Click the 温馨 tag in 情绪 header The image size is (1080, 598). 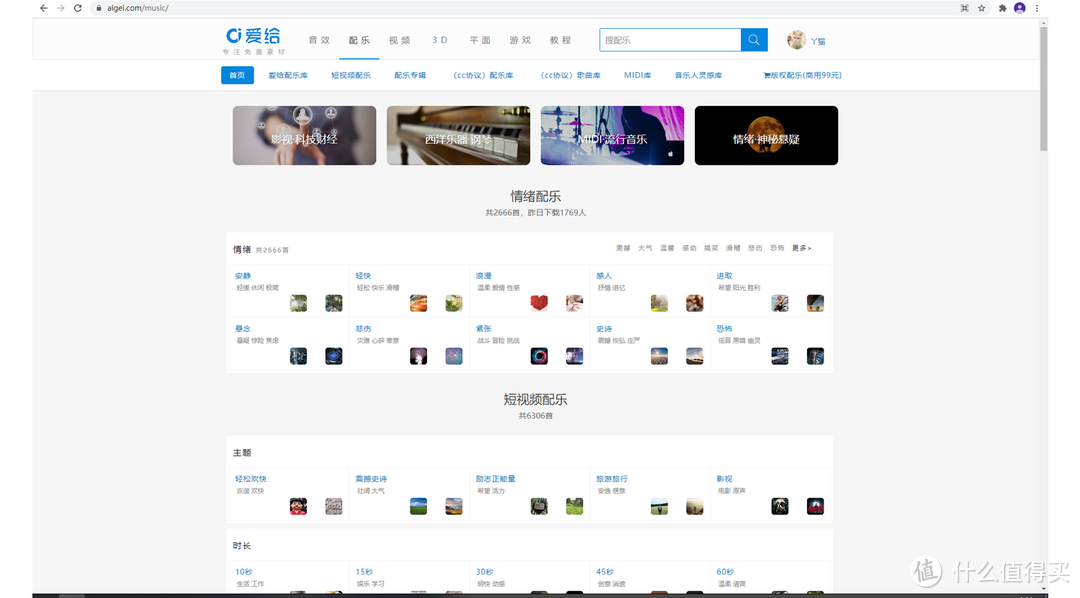(x=667, y=248)
